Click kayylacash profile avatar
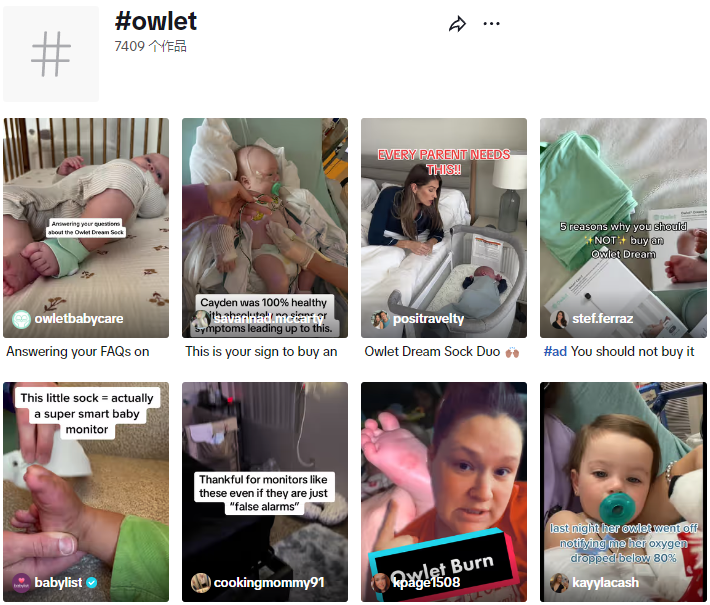Viewport: 710px width, 605px height. pos(559,583)
